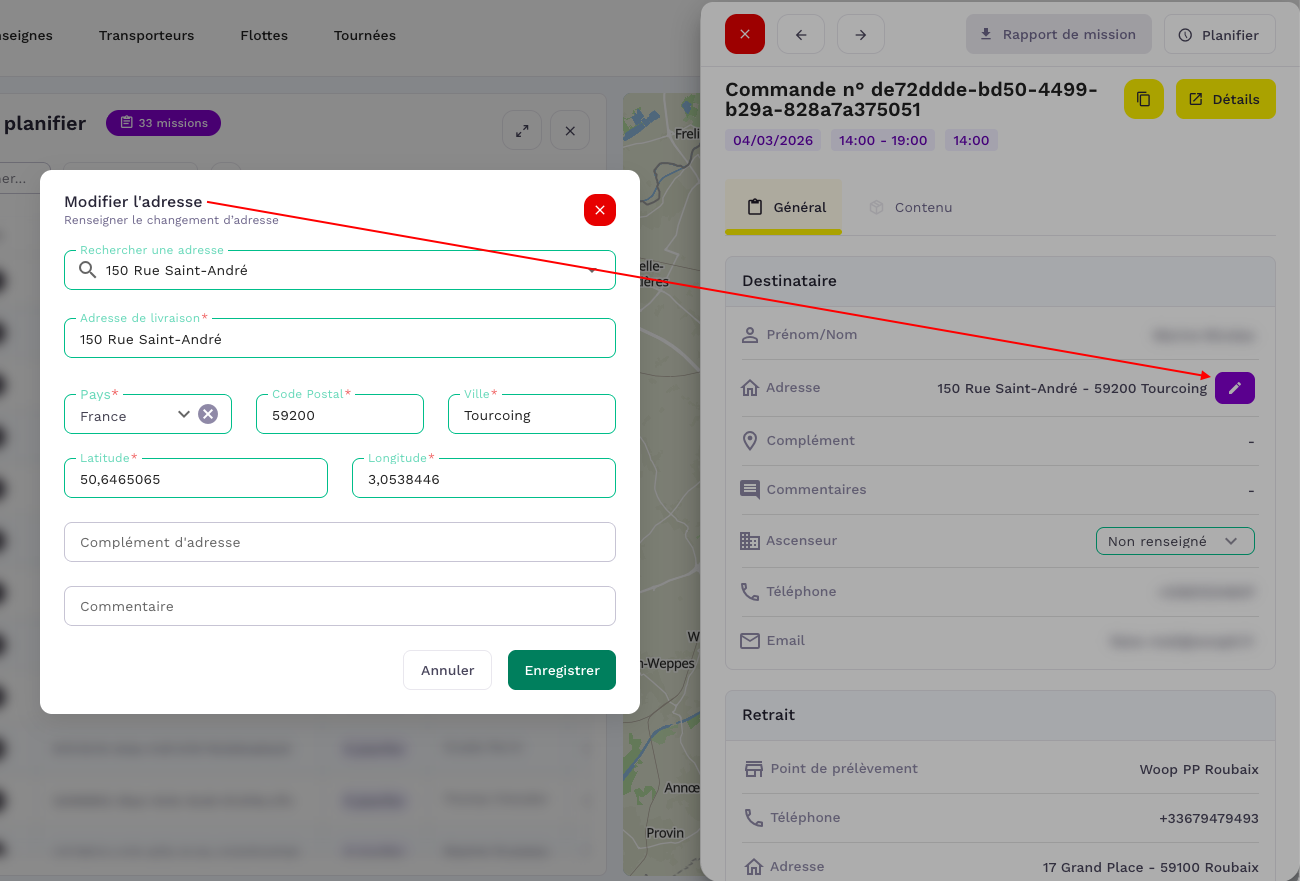Image resolution: width=1300 pixels, height=881 pixels.
Task: Open the Pays country dropdown
Action: coord(183,414)
